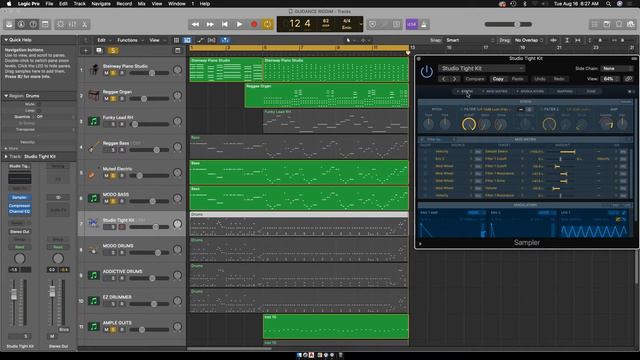Open the Navigate menu
Viewport: 640px width, 360px height.
click(101, 4)
